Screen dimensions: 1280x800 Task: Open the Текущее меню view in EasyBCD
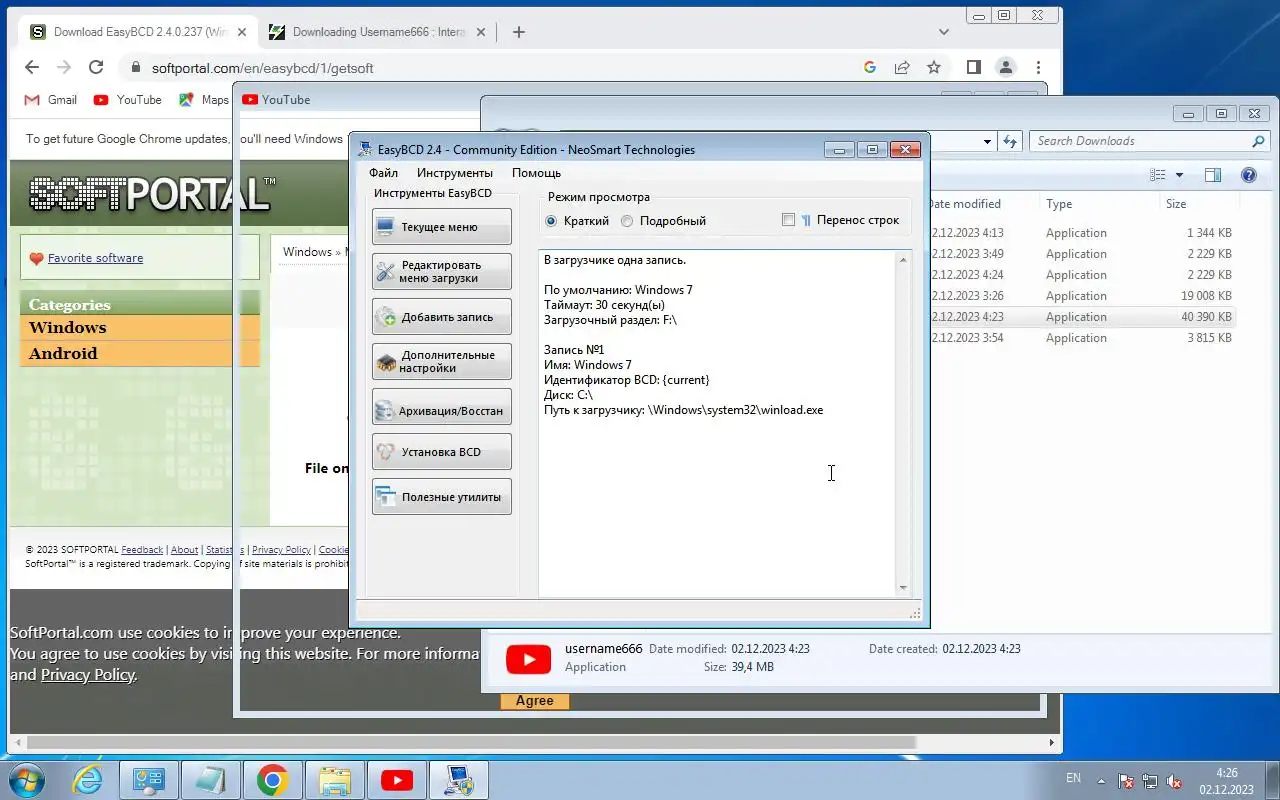441,227
